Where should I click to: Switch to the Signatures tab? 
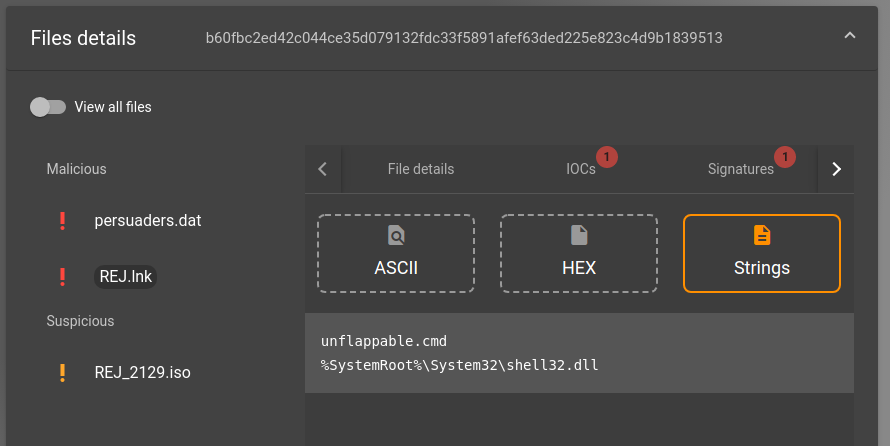click(x=740, y=169)
